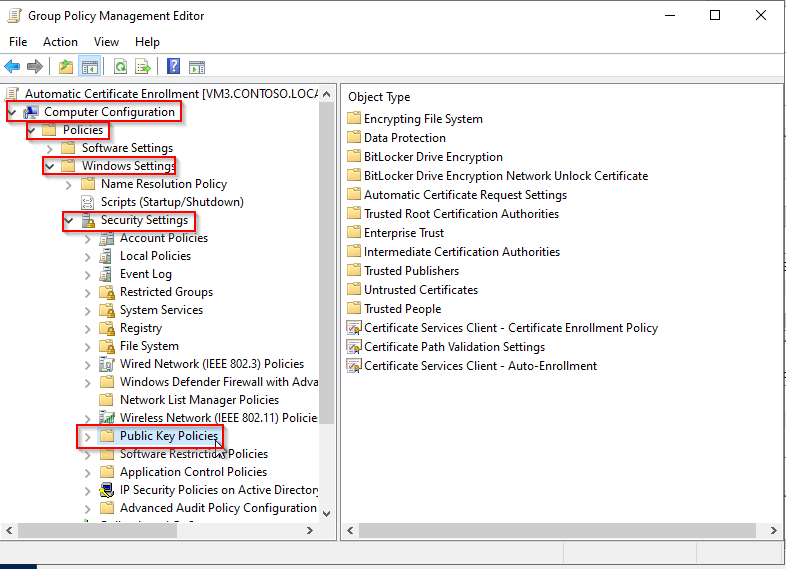Toggle Show/Hide Action Pane toolbar icon

(197, 67)
